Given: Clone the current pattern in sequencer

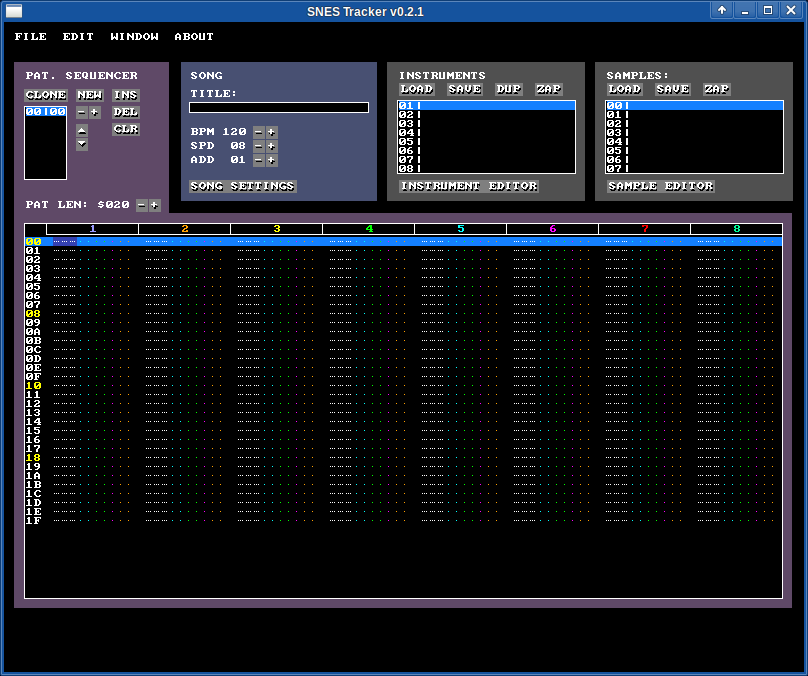Looking at the screenshot, I should [46, 96].
